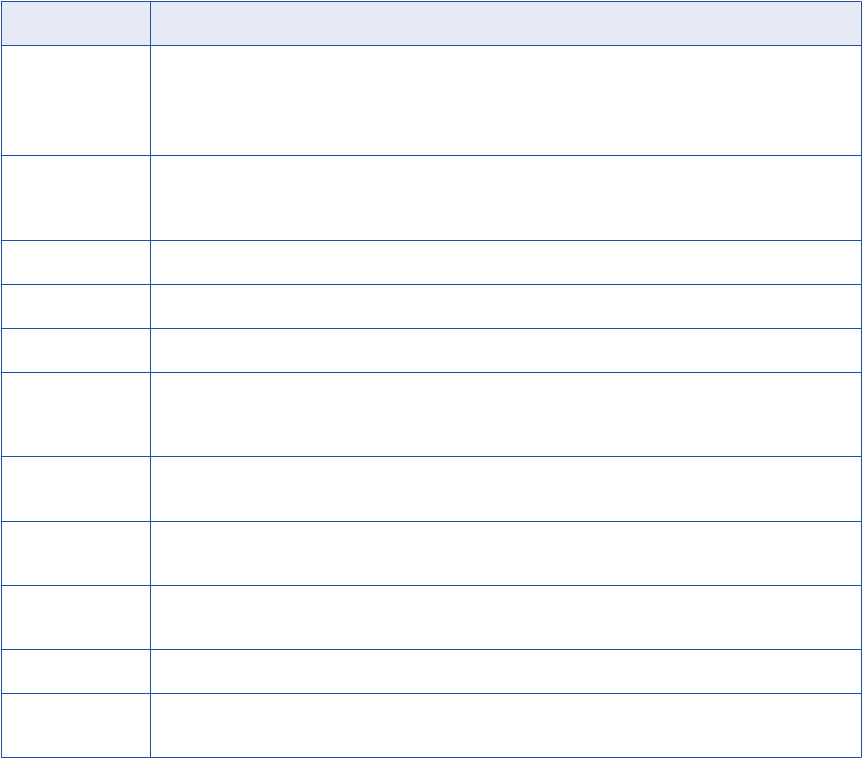Click the shaded header cell of the wide column
862x758 pixels.
coord(505,23)
